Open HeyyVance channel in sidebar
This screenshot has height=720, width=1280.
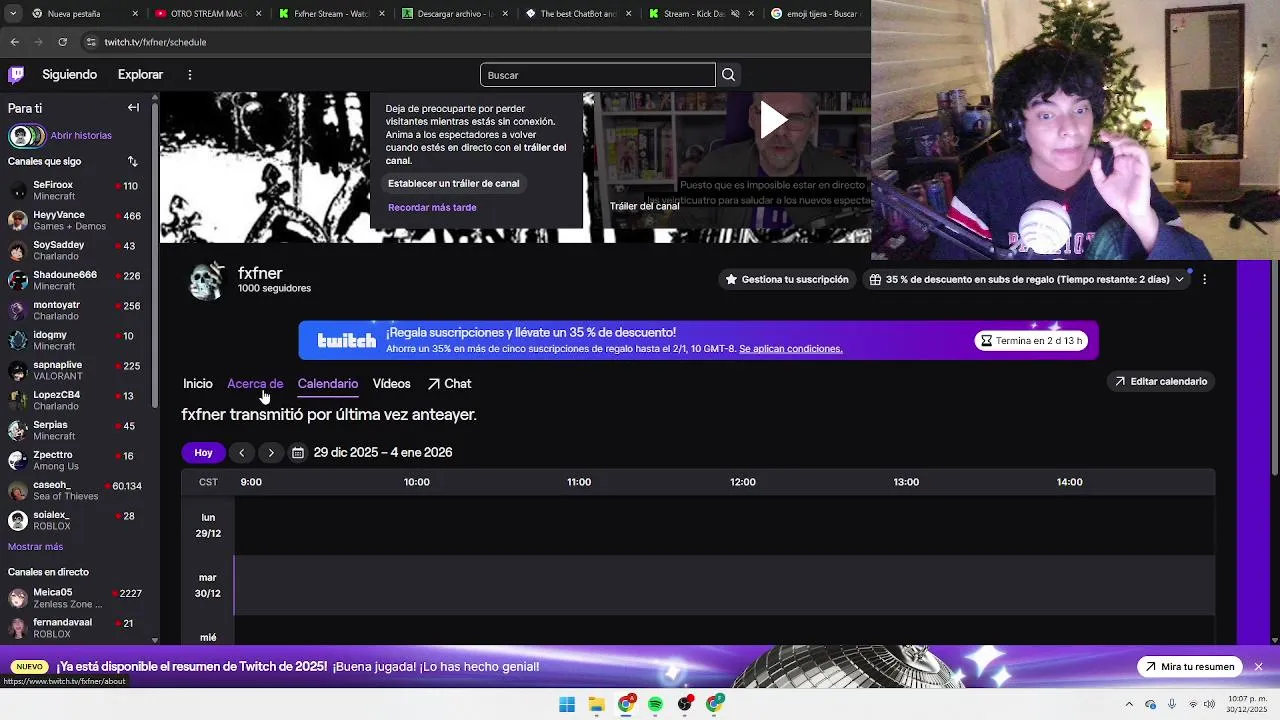coord(74,220)
